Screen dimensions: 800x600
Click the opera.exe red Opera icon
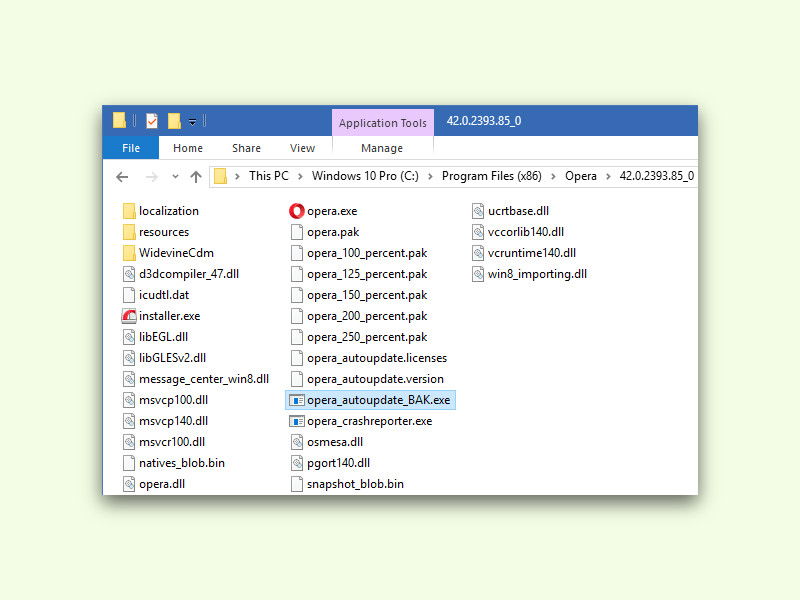tap(296, 211)
